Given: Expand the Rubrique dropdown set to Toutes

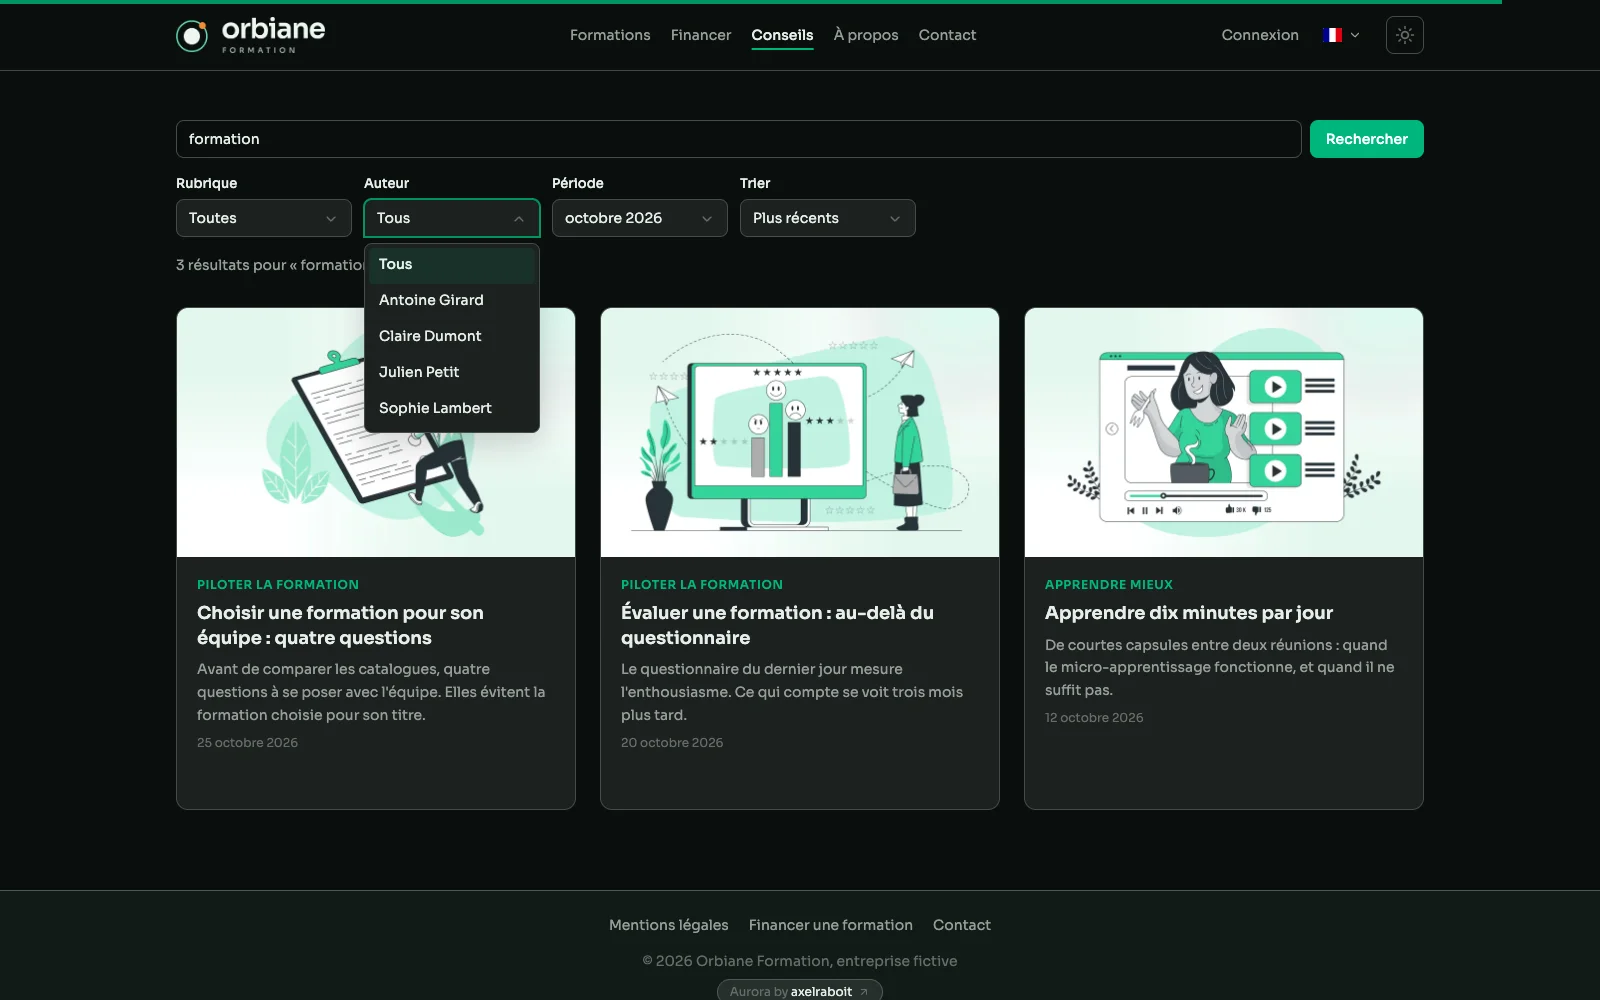Looking at the screenshot, I should [x=263, y=218].
